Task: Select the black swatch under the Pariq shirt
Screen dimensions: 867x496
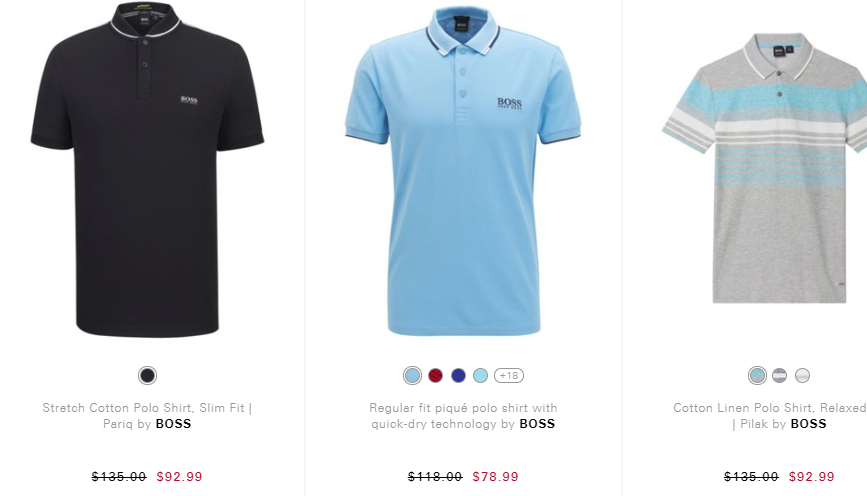Action: coord(147,376)
